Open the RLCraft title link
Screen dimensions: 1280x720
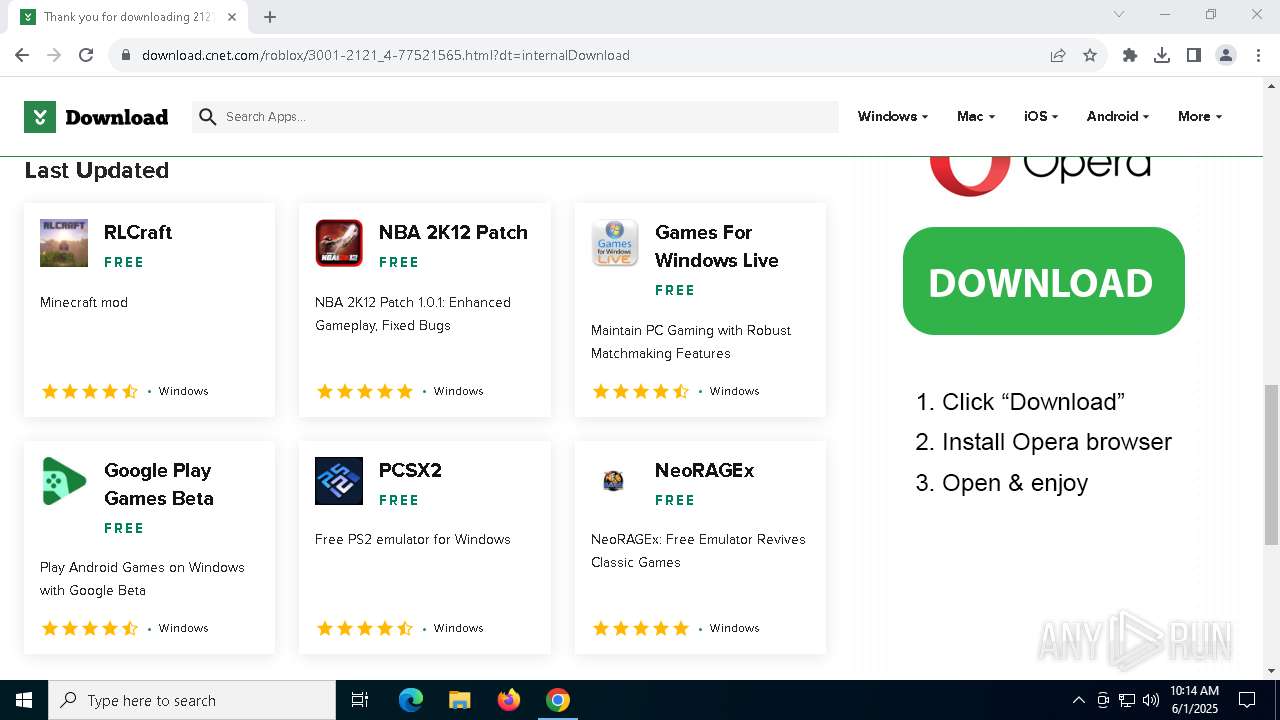(x=138, y=232)
